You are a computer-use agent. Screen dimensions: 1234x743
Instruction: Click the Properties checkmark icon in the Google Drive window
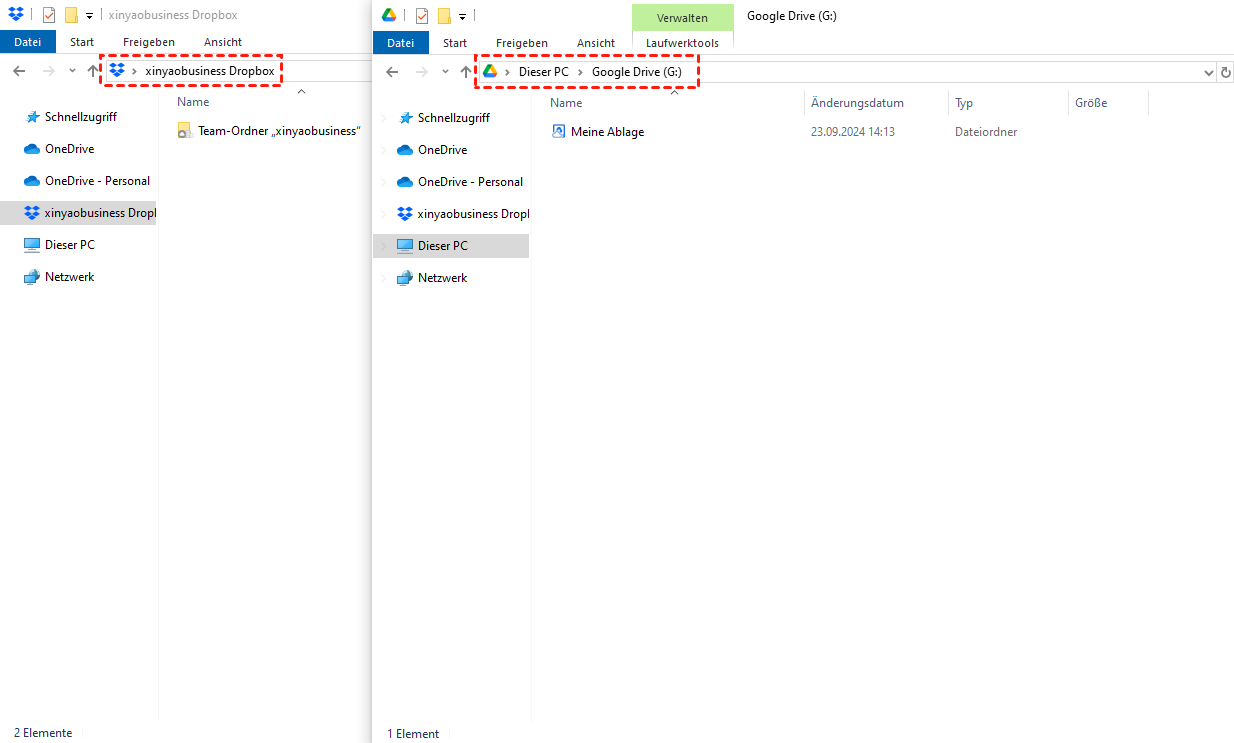point(422,15)
